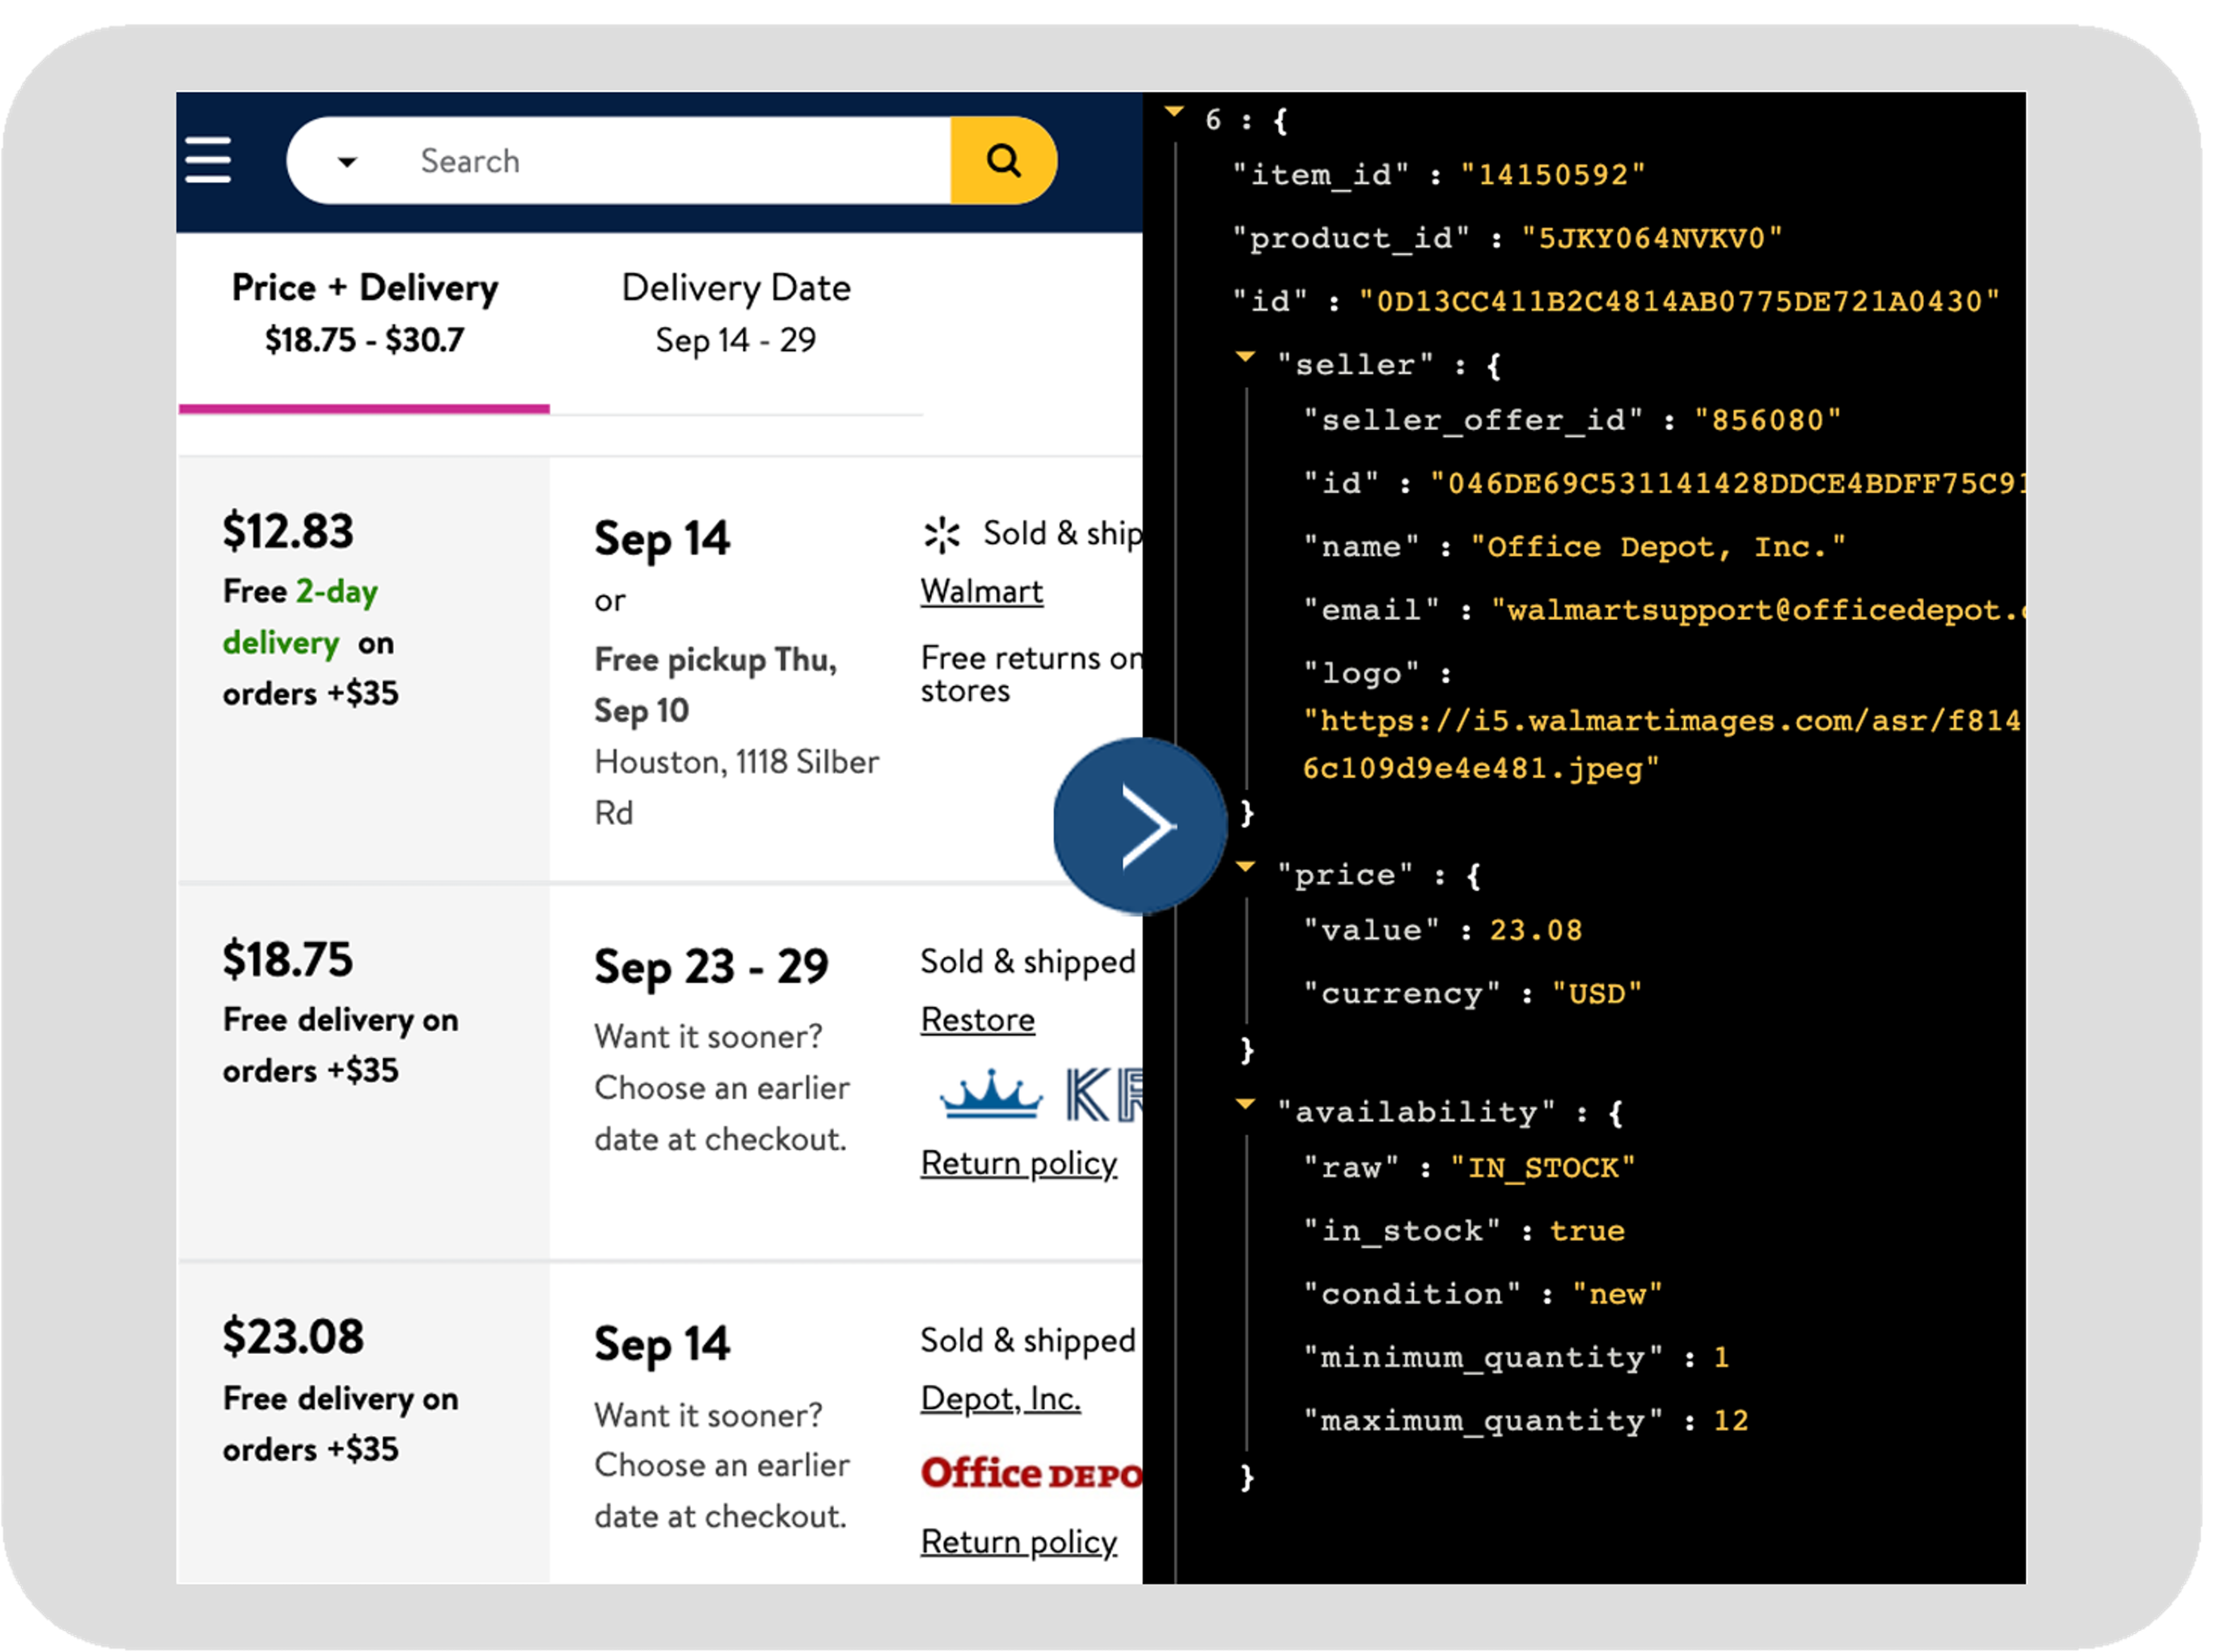View Return policy under Restore seller
This screenshot has width=2225, height=1652.
1018,1163
